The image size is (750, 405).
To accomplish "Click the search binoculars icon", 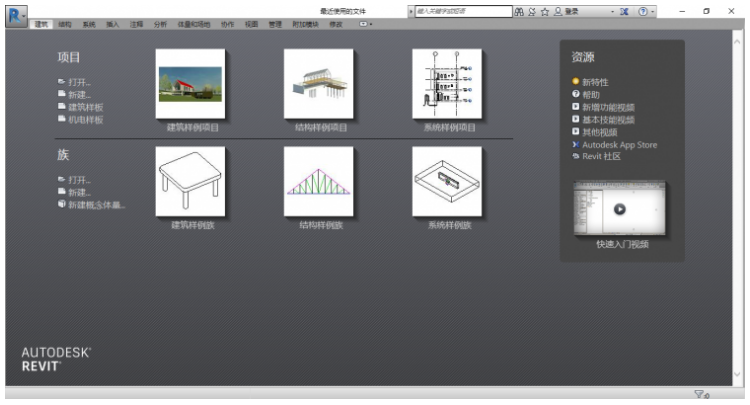I will point(521,11).
